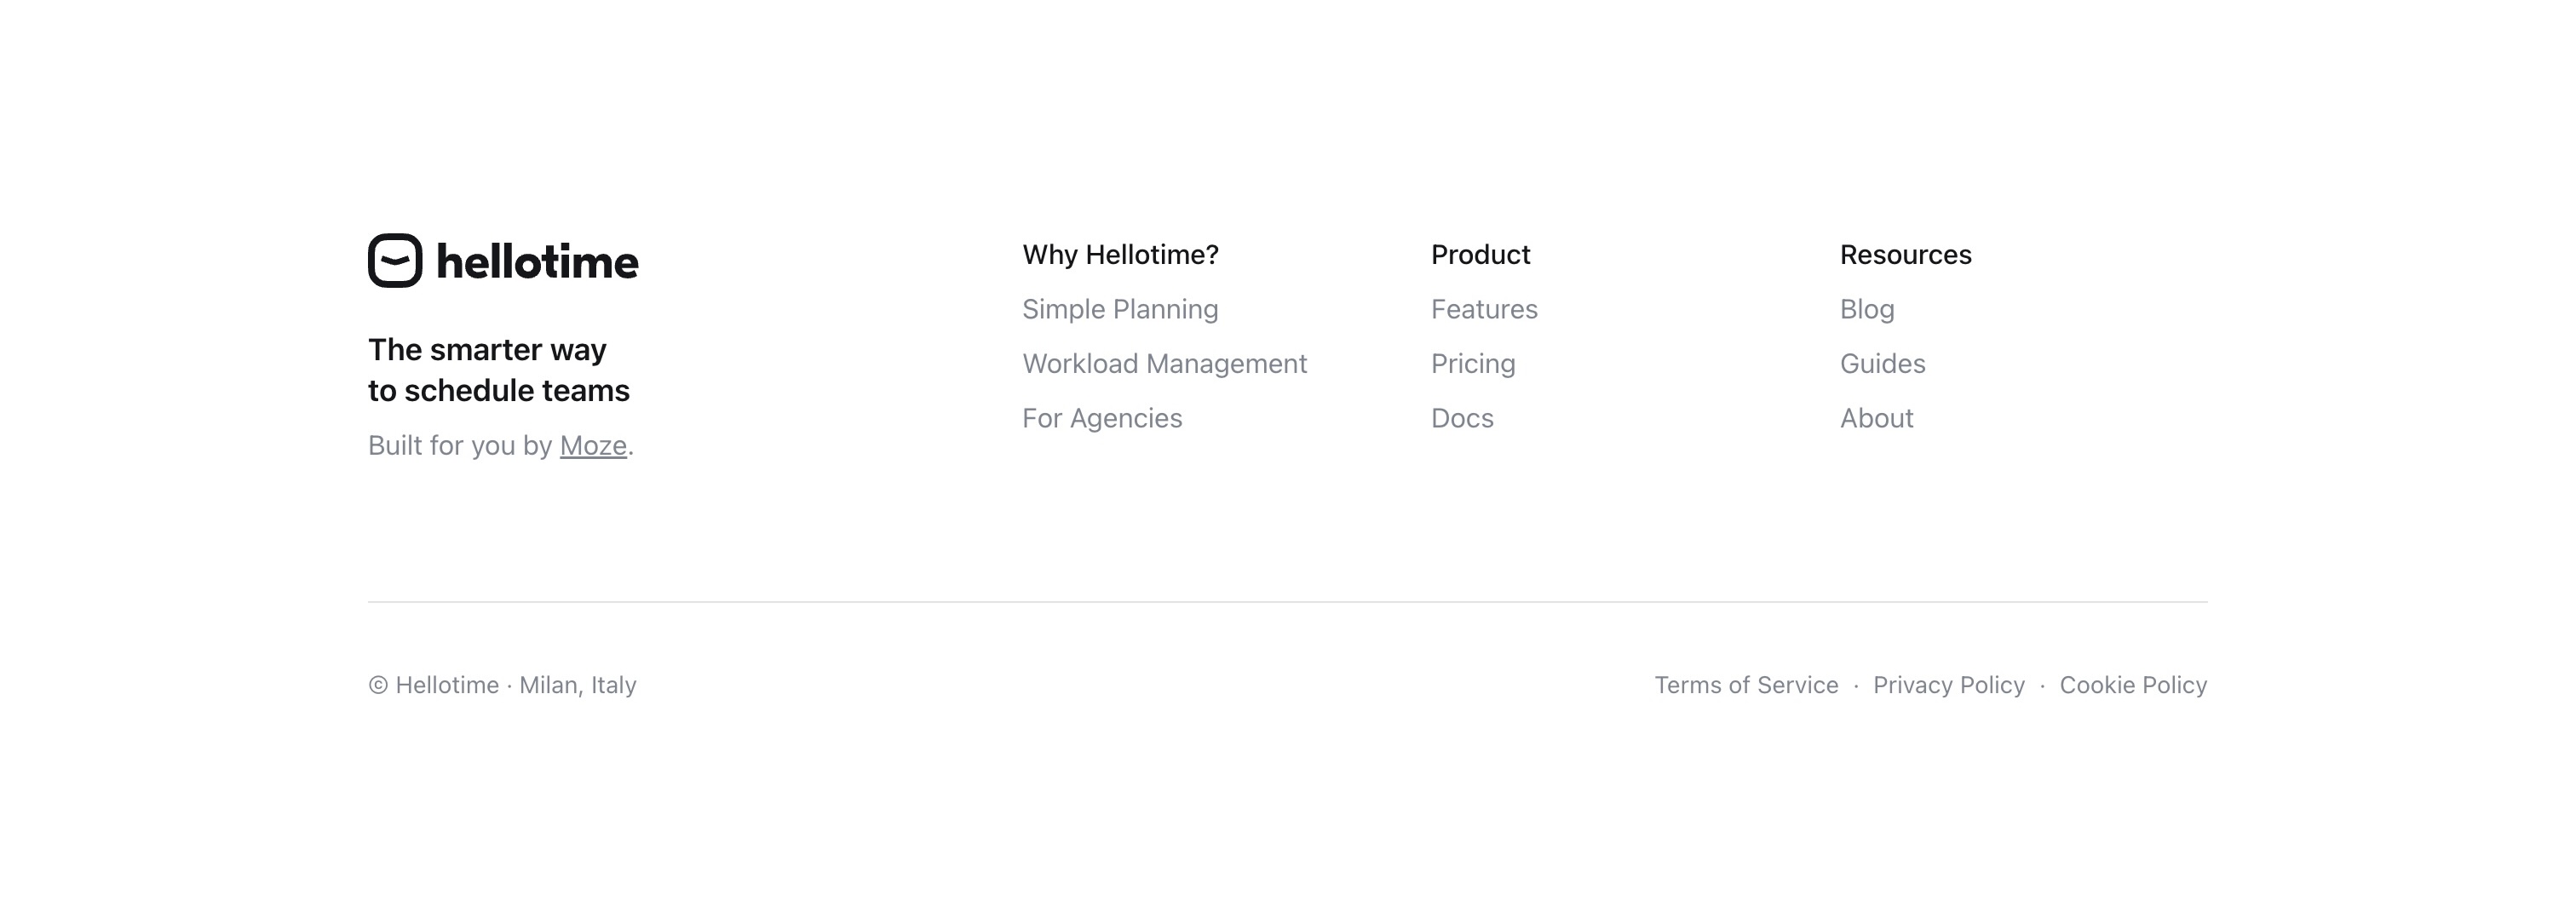The height and width of the screenshot is (912, 2576).
Task: Read the Terms of Service
Action: click(1746, 685)
